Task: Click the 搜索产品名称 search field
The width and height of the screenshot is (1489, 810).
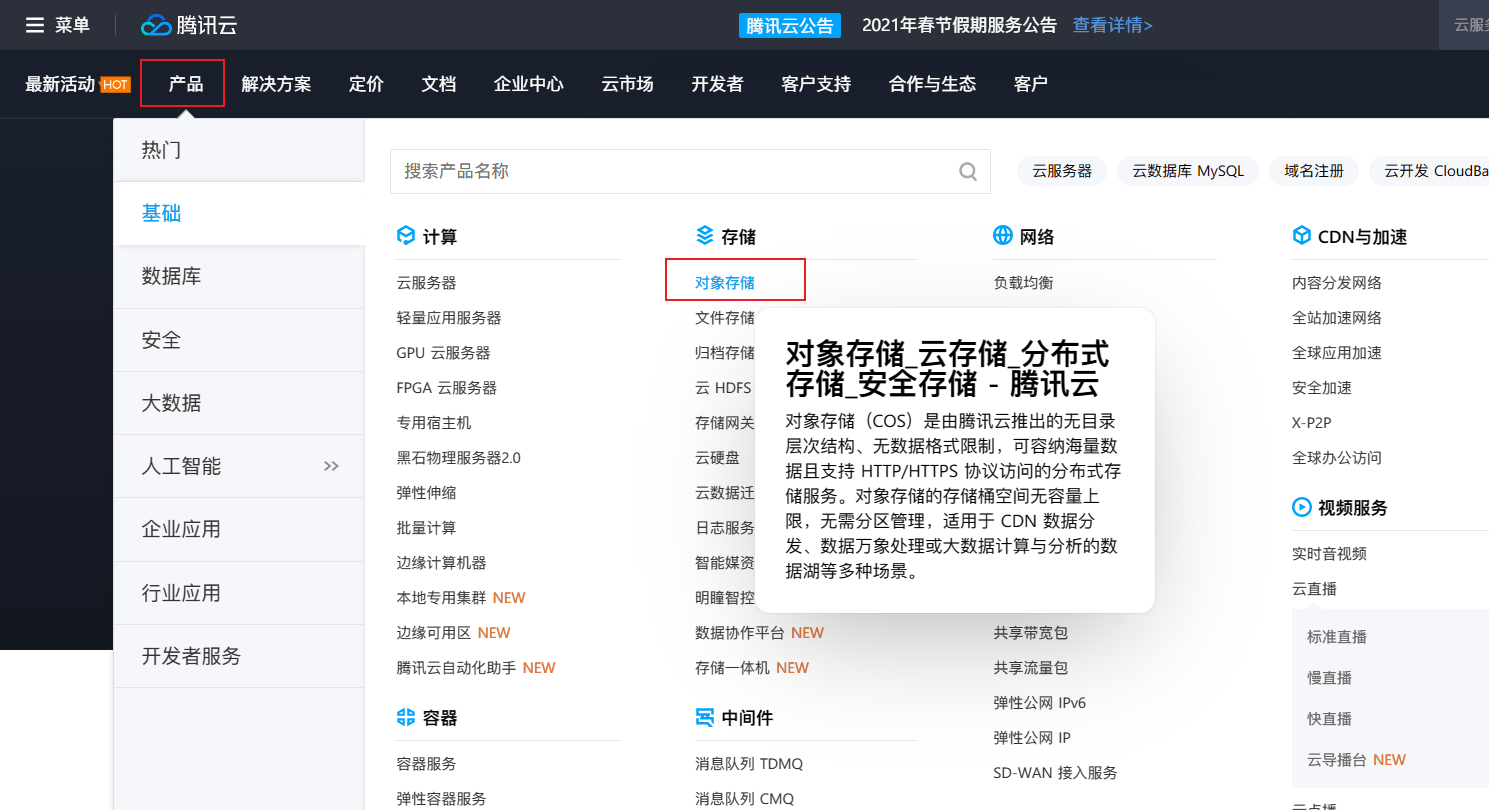Action: pyautogui.click(x=690, y=172)
